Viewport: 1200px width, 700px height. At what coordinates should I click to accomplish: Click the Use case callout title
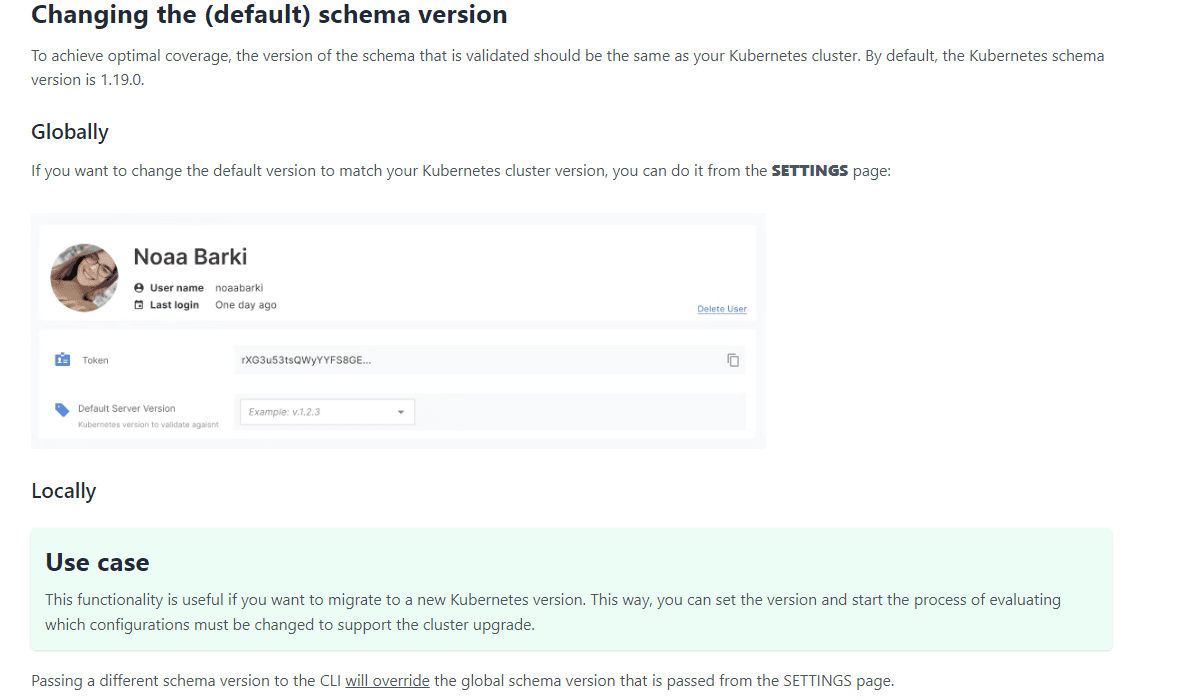click(x=97, y=562)
